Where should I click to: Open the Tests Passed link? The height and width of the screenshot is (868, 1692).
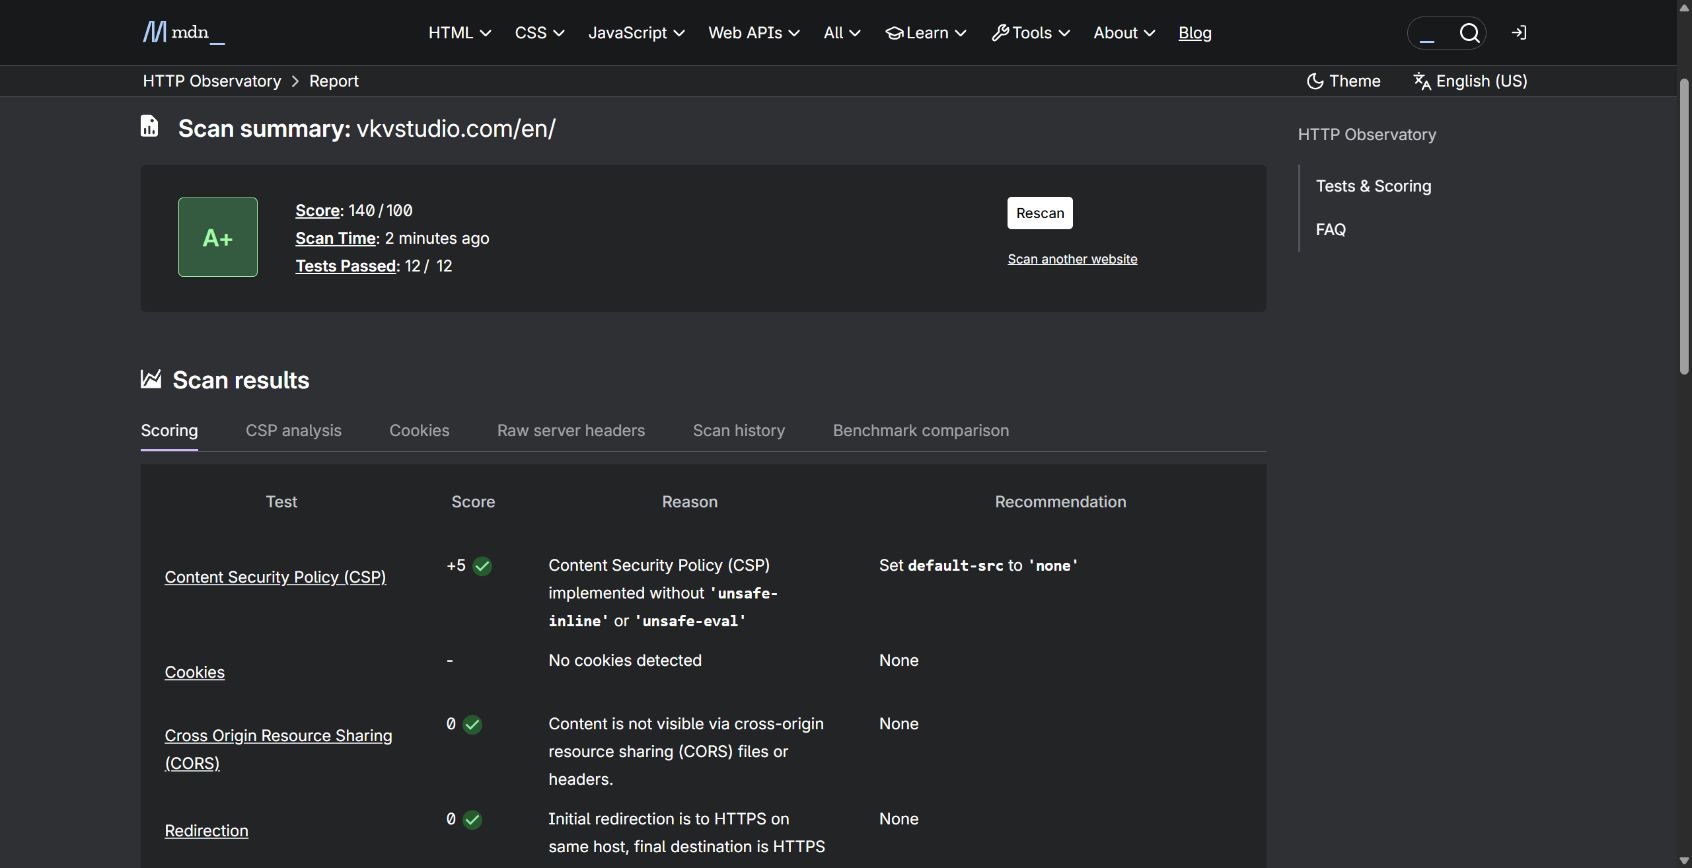(346, 267)
